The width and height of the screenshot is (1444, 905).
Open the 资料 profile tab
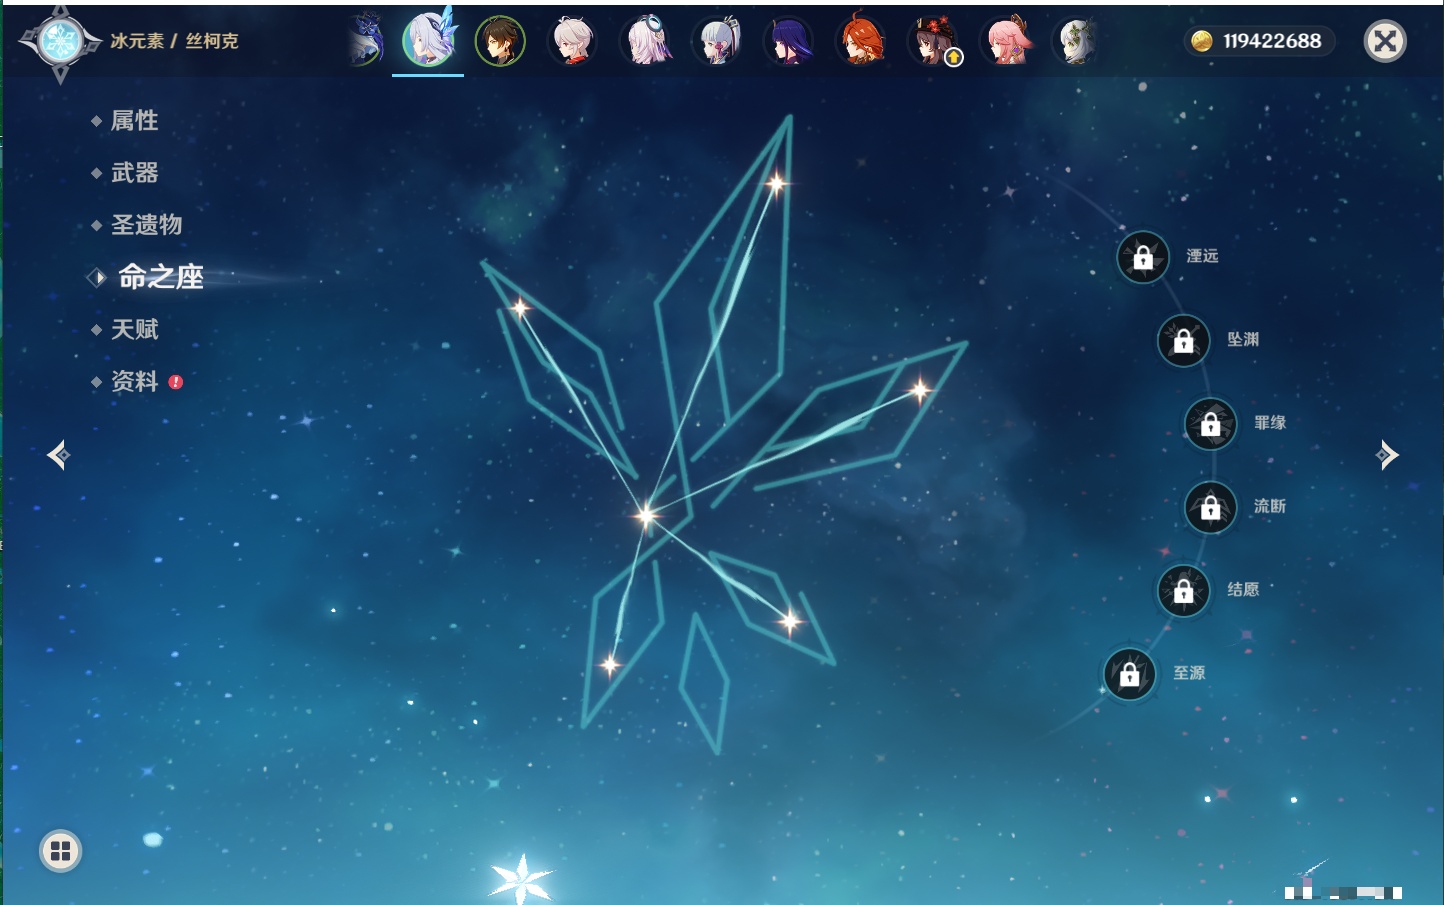135,381
